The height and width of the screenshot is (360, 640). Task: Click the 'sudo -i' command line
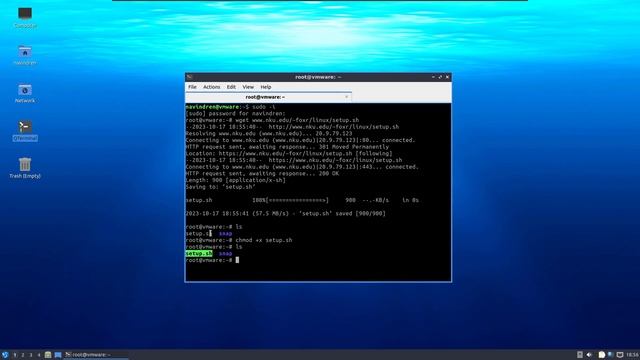(x=230, y=107)
